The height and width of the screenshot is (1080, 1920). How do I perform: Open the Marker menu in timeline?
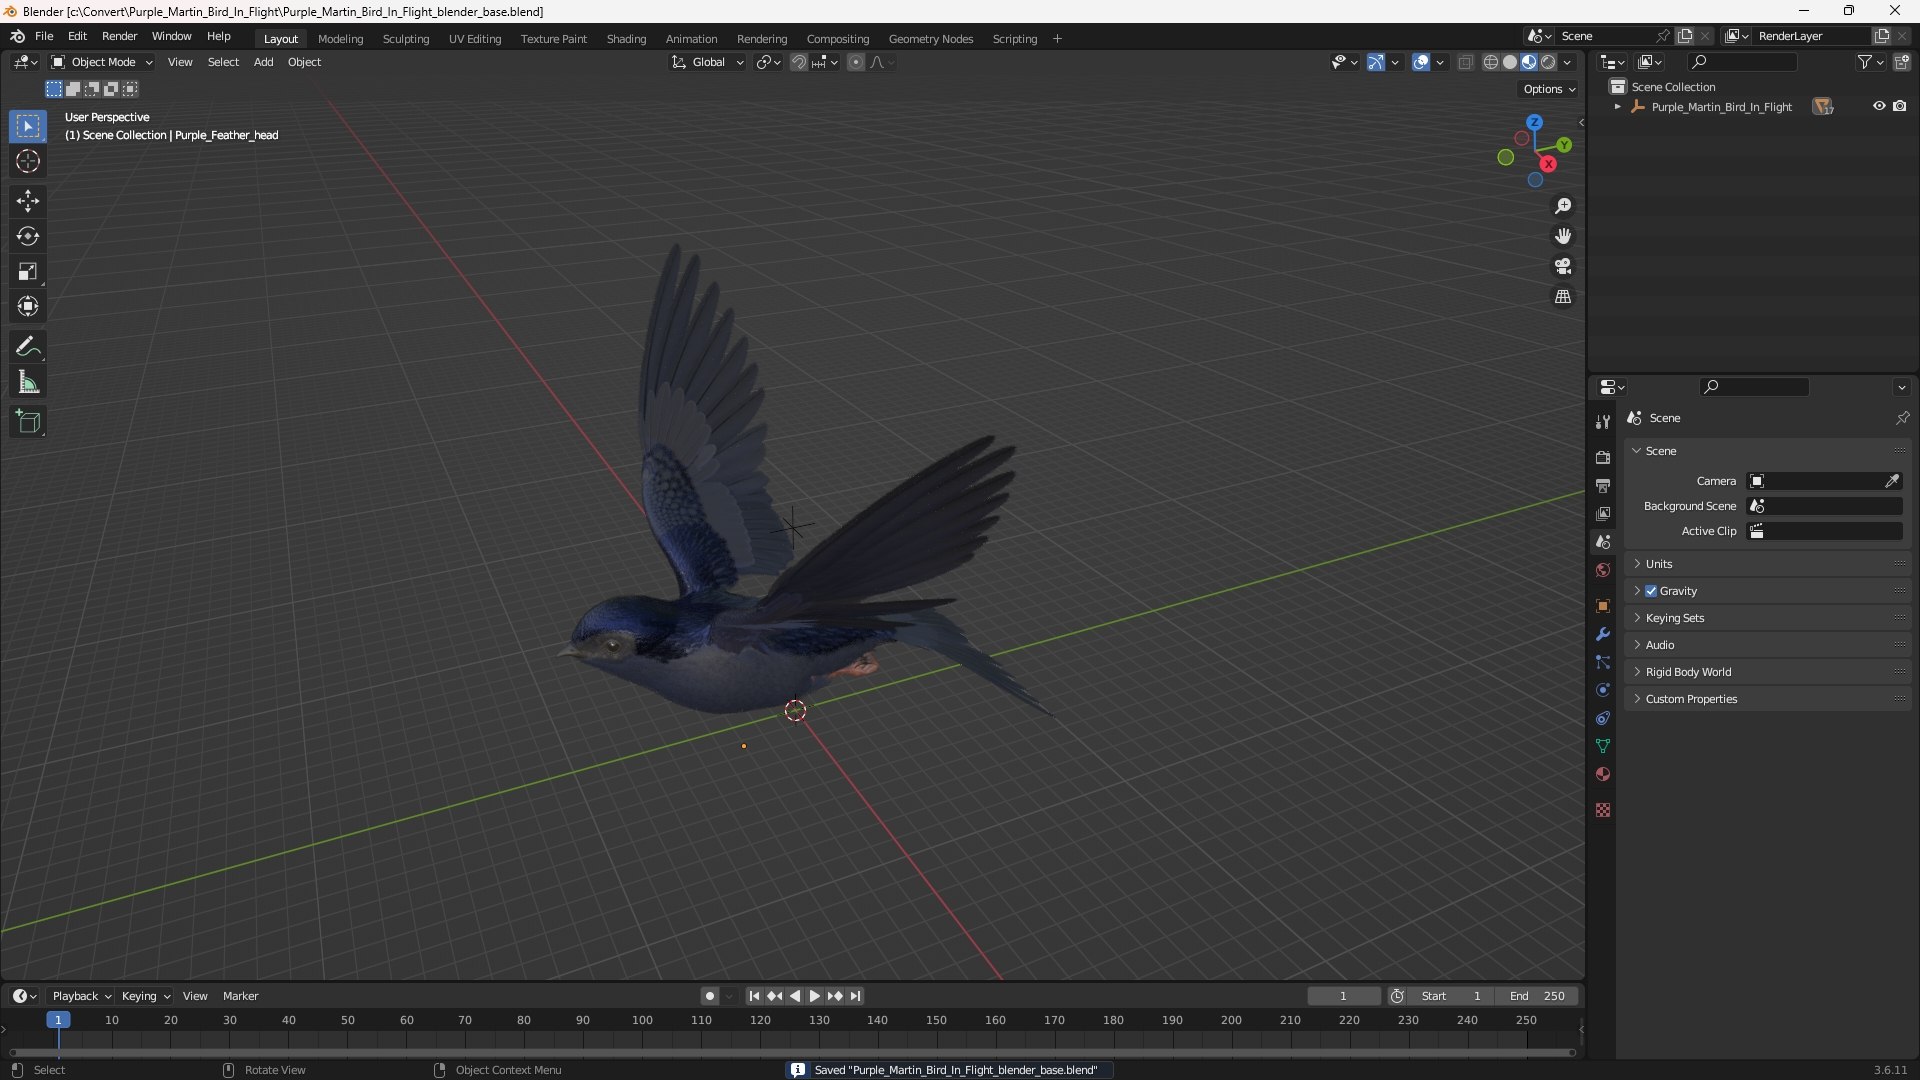pos(240,996)
